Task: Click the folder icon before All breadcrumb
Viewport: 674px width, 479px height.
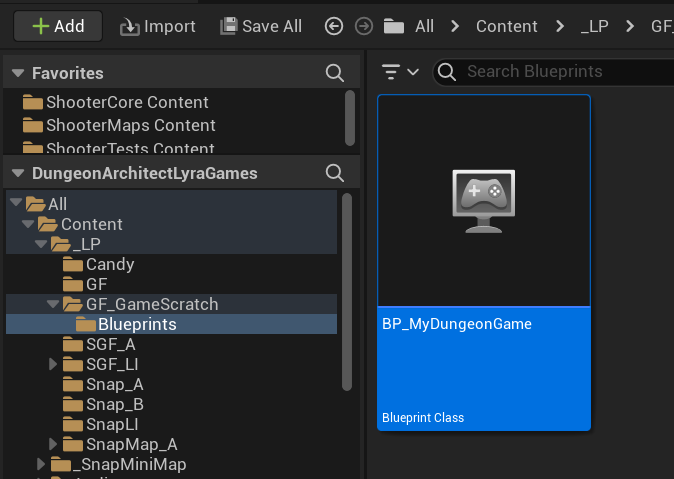Action: coord(394,26)
